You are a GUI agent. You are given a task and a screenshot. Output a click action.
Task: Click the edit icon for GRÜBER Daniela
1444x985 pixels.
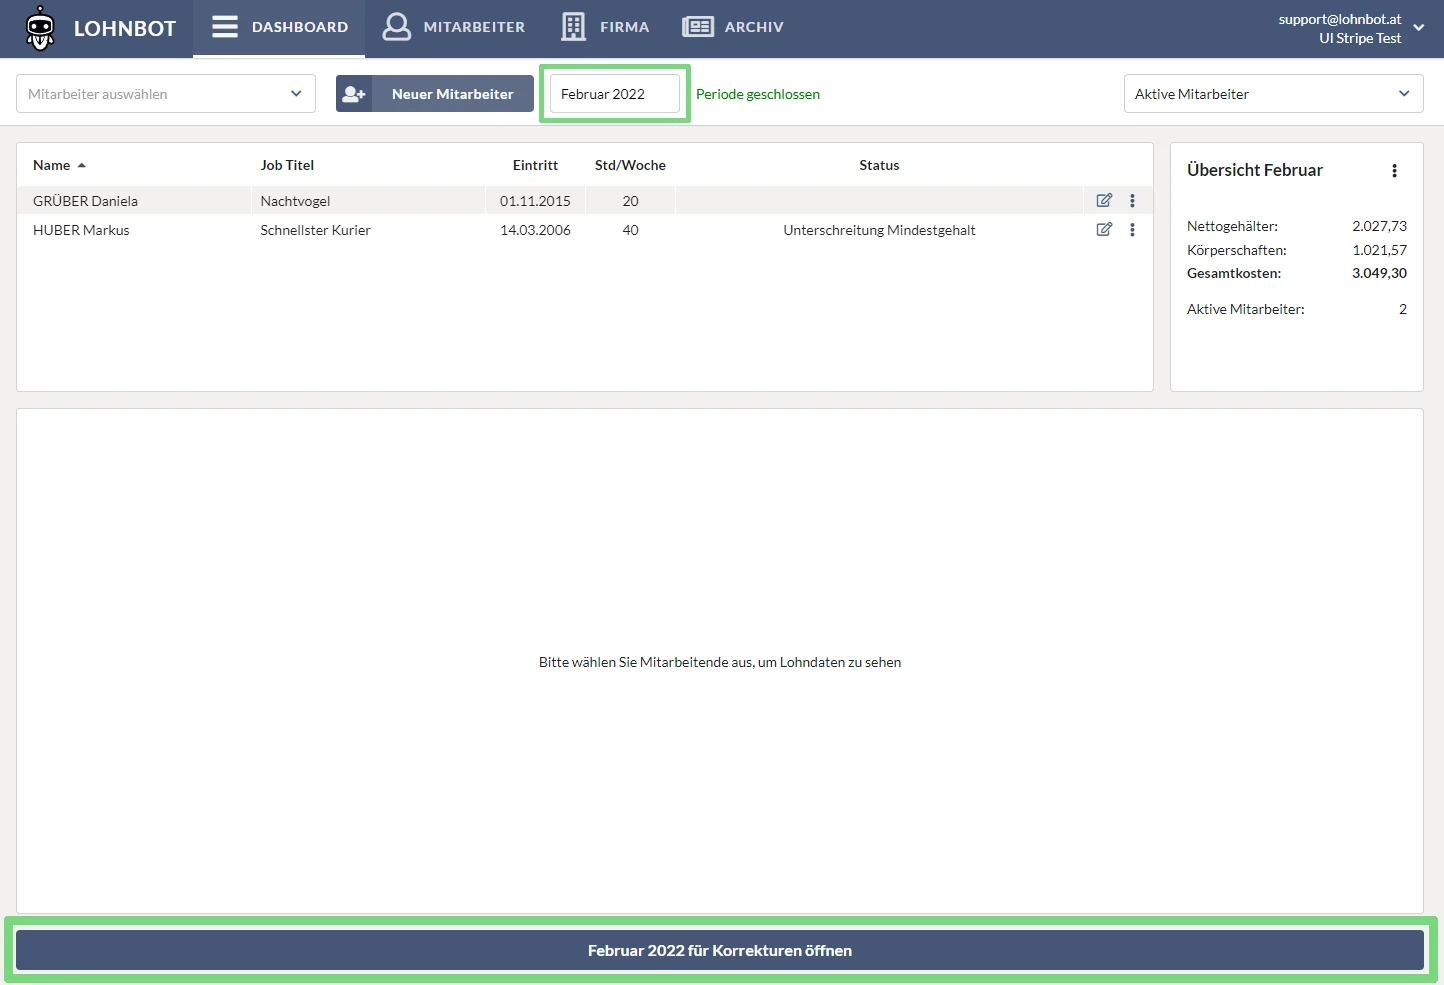click(x=1104, y=200)
